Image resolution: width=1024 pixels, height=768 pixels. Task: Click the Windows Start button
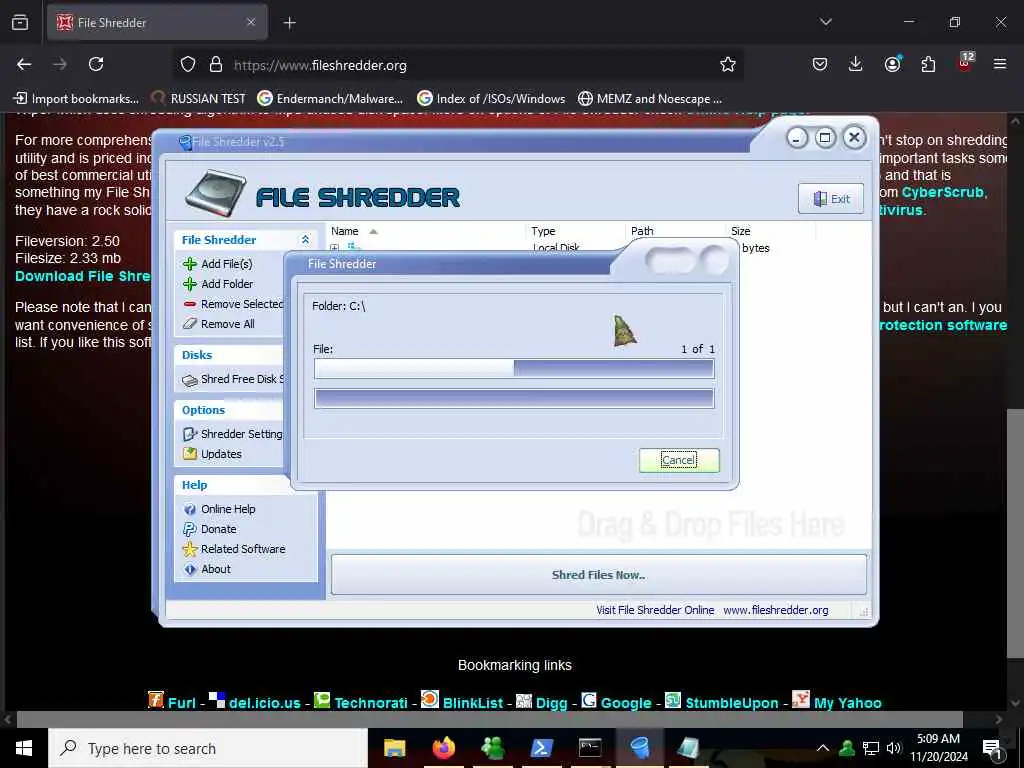point(24,748)
